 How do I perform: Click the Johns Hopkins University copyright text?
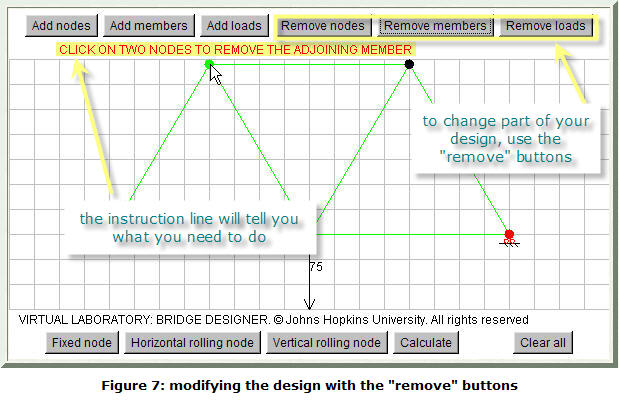tap(273, 319)
